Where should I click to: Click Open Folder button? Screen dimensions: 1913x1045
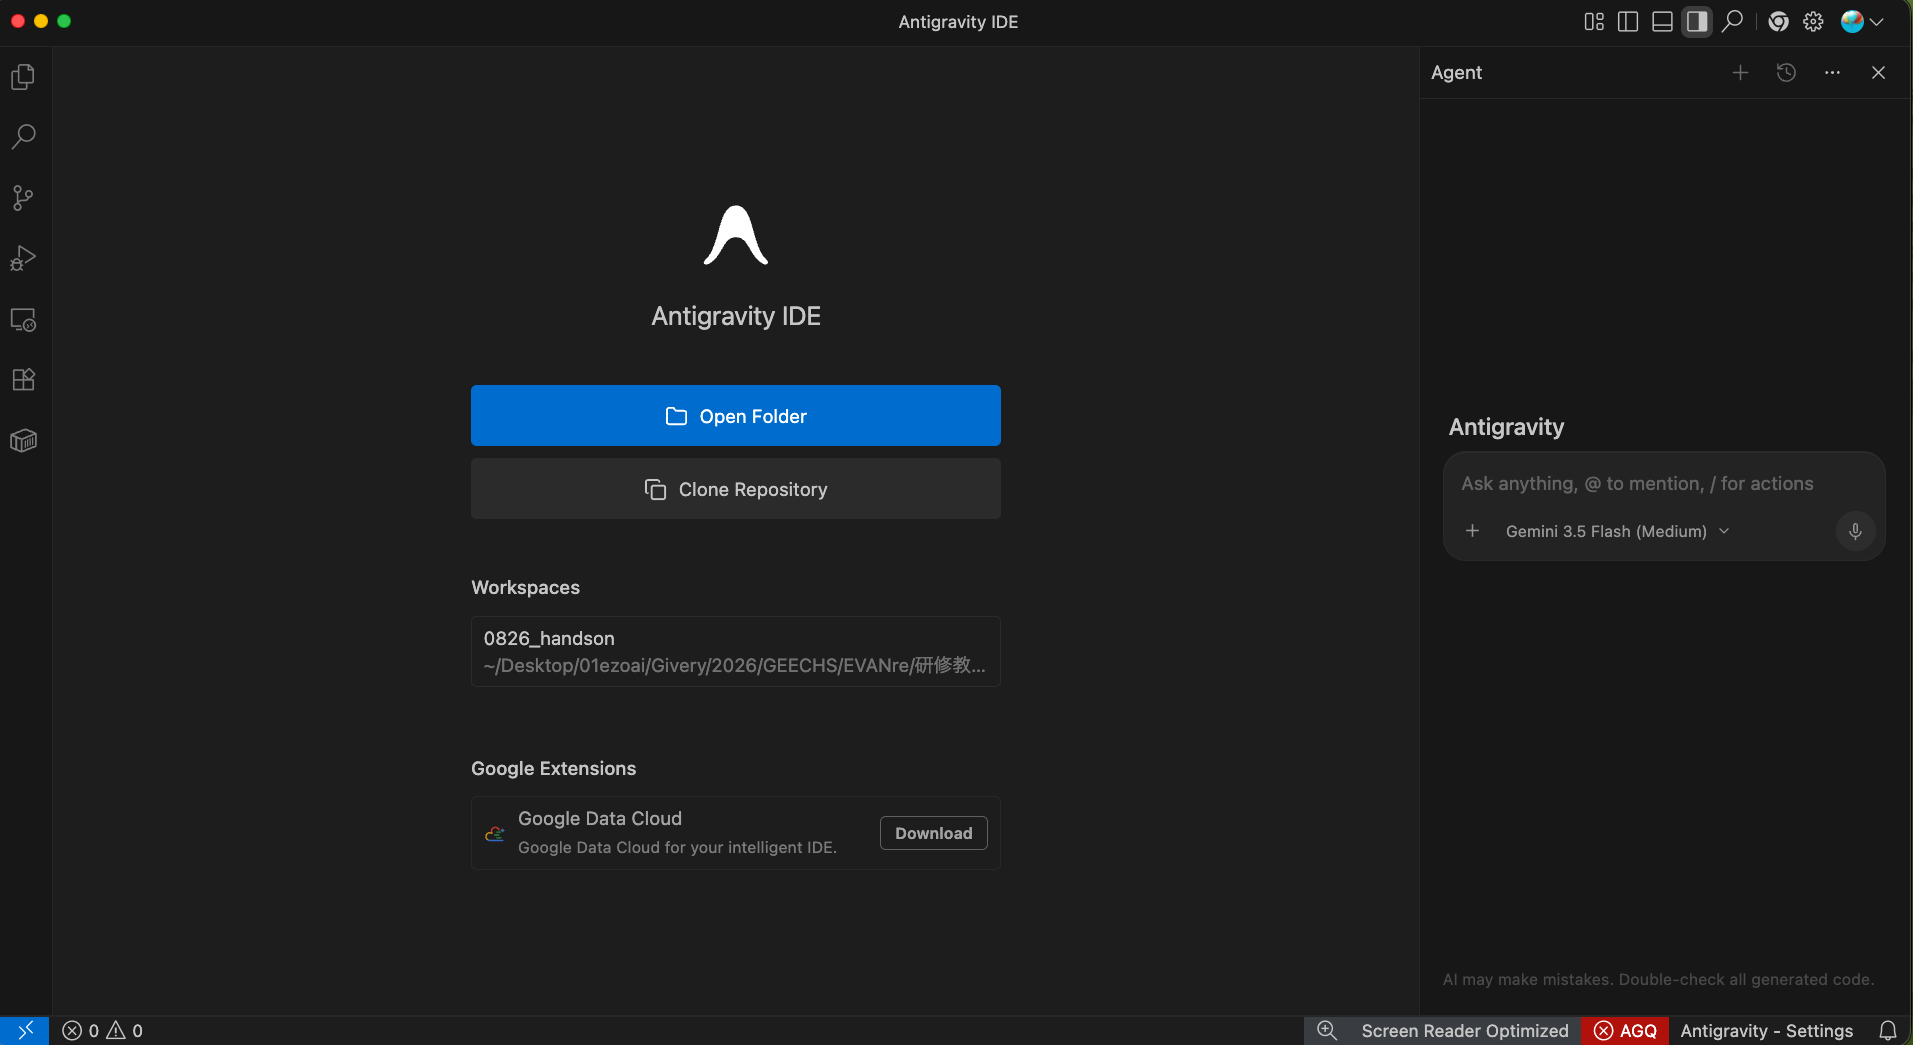(x=736, y=416)
